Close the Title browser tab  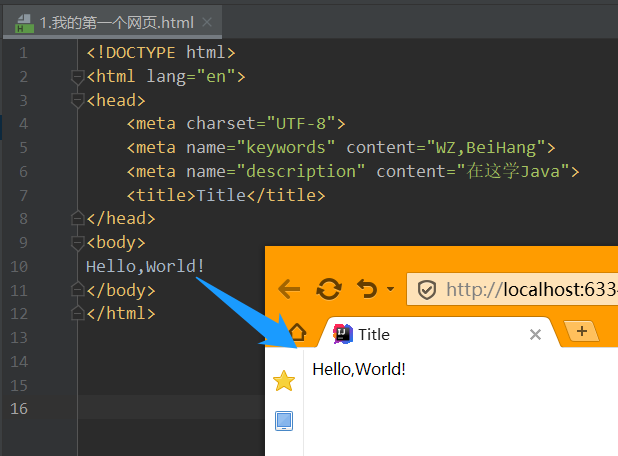click(535, 335)
